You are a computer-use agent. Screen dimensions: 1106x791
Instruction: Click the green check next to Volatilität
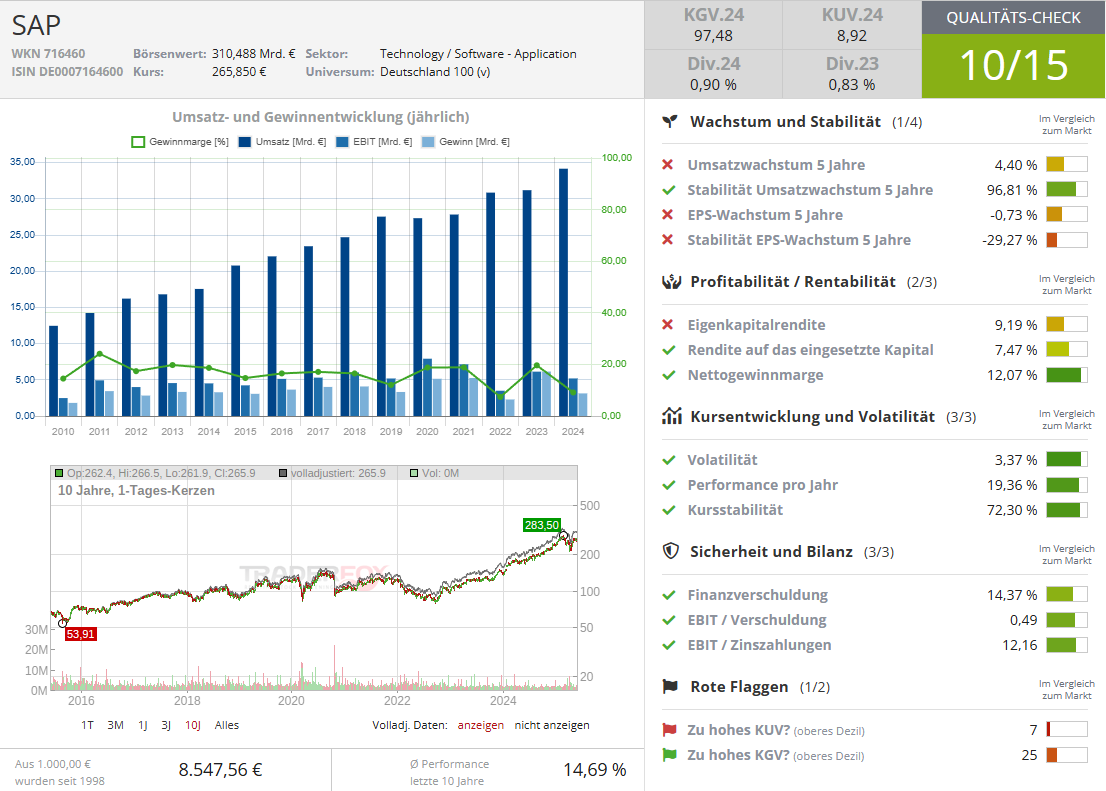669,460
